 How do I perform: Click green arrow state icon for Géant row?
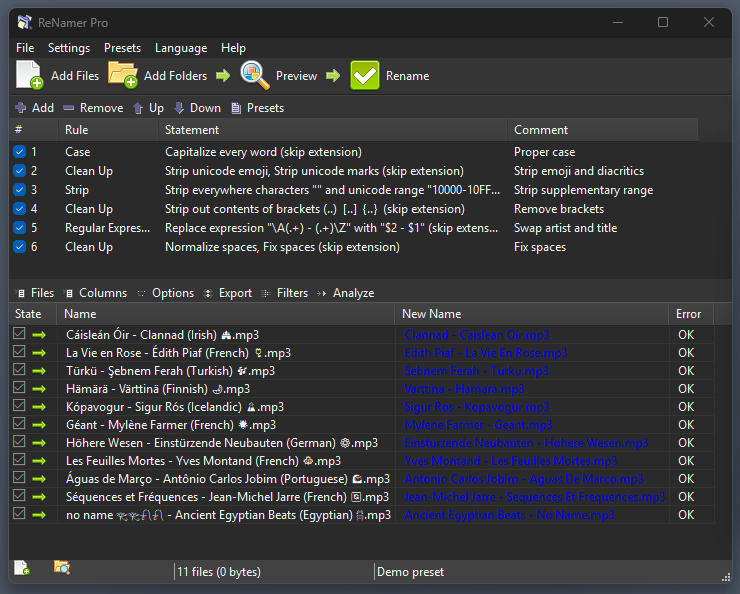click(39, 425)
